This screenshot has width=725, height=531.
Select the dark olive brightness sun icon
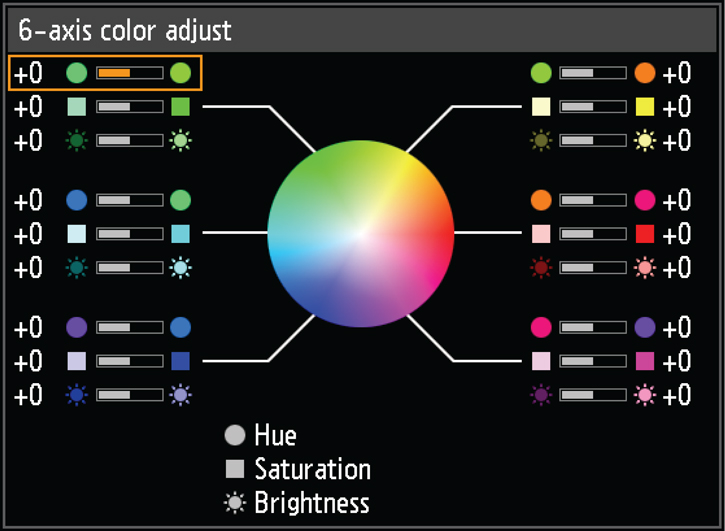(541, 140)
